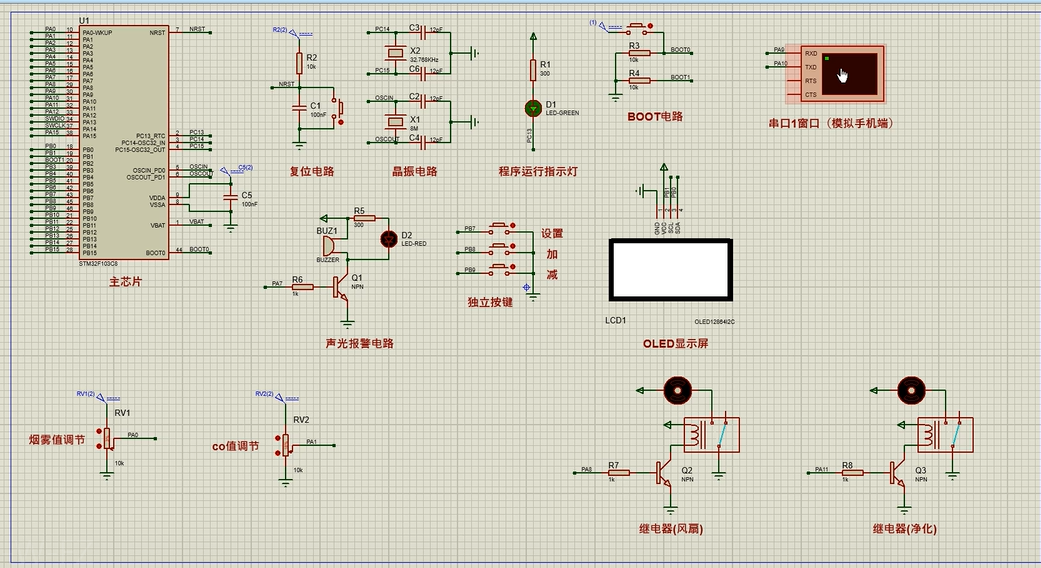Select capacitor C4 near OSCOUT
This screenshot has height=568, width=1041.
click(422, 141)
